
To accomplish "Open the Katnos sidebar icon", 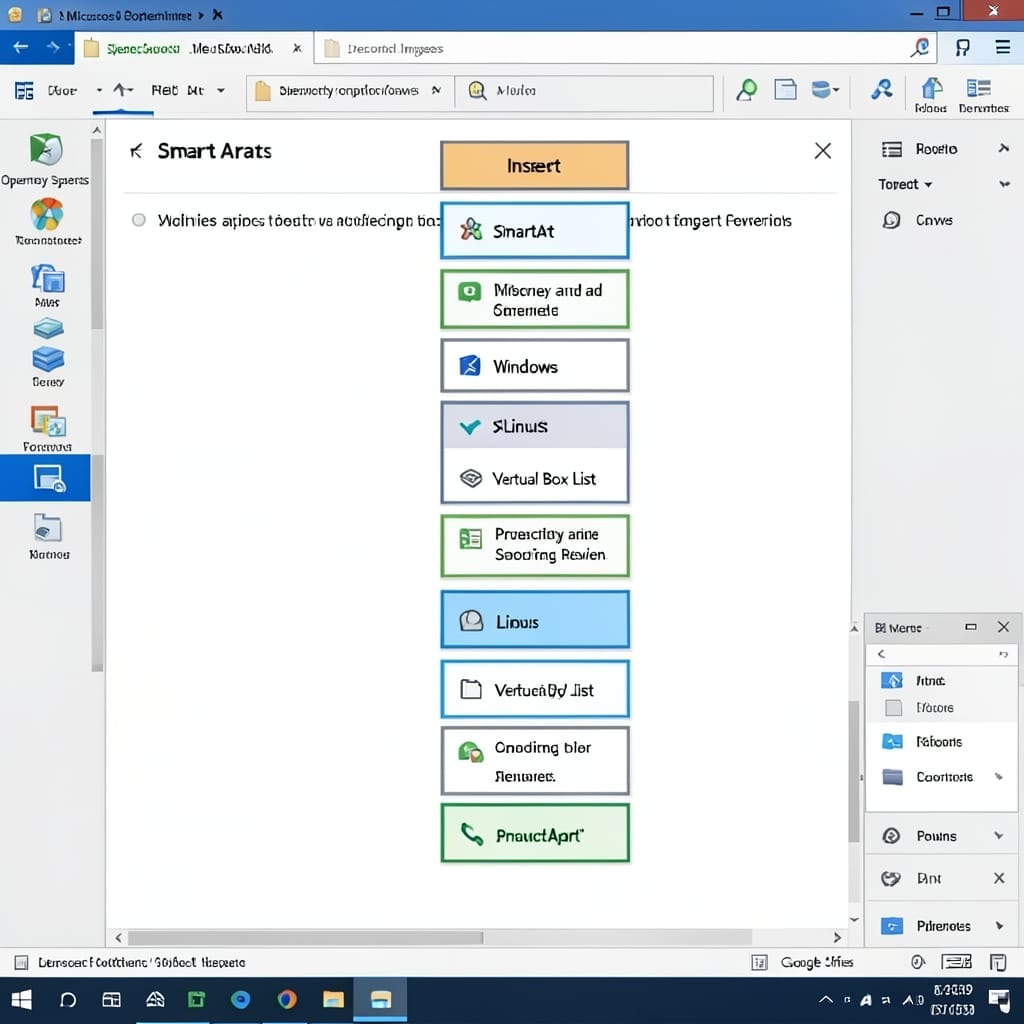I will pos(48,536).
